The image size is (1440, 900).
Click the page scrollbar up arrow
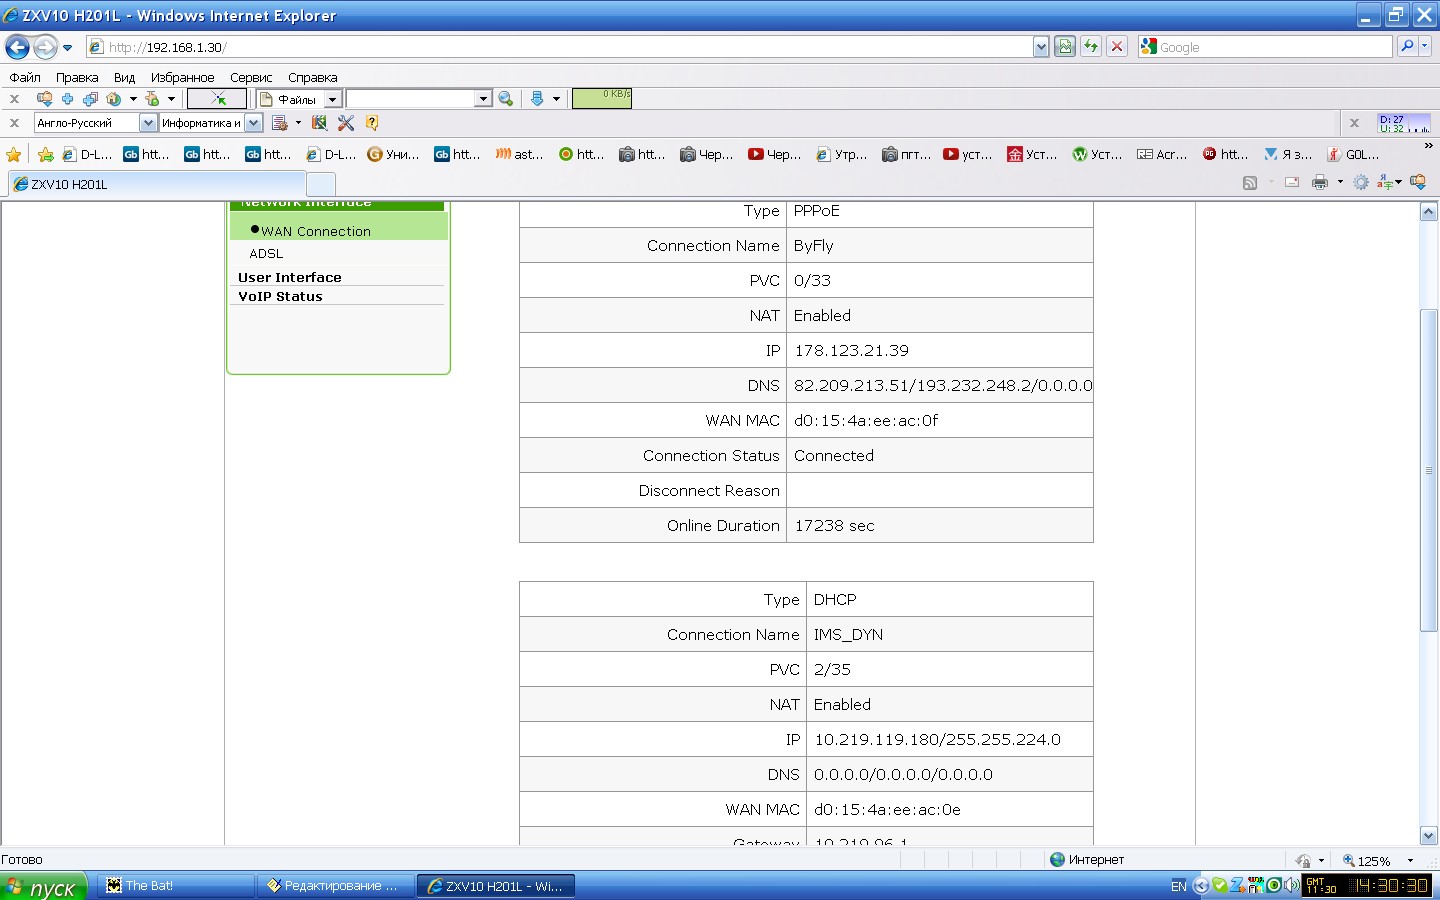1428,211
